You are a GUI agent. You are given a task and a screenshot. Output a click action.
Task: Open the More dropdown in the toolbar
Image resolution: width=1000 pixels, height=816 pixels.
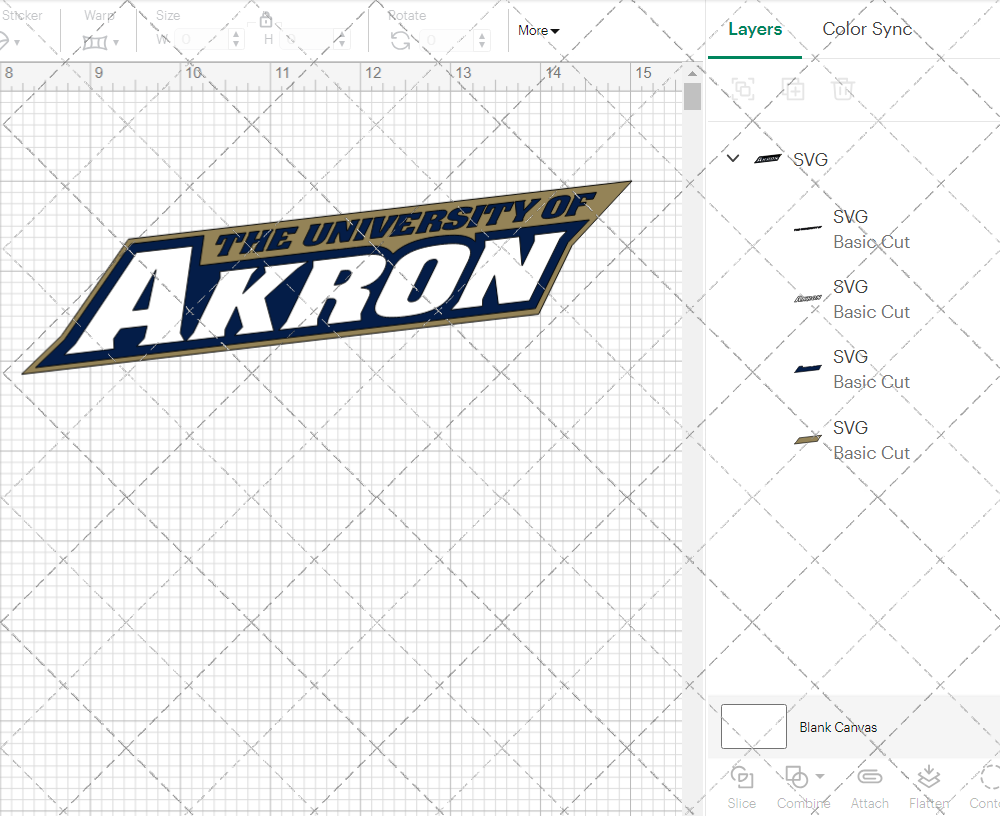click(537, 31)
